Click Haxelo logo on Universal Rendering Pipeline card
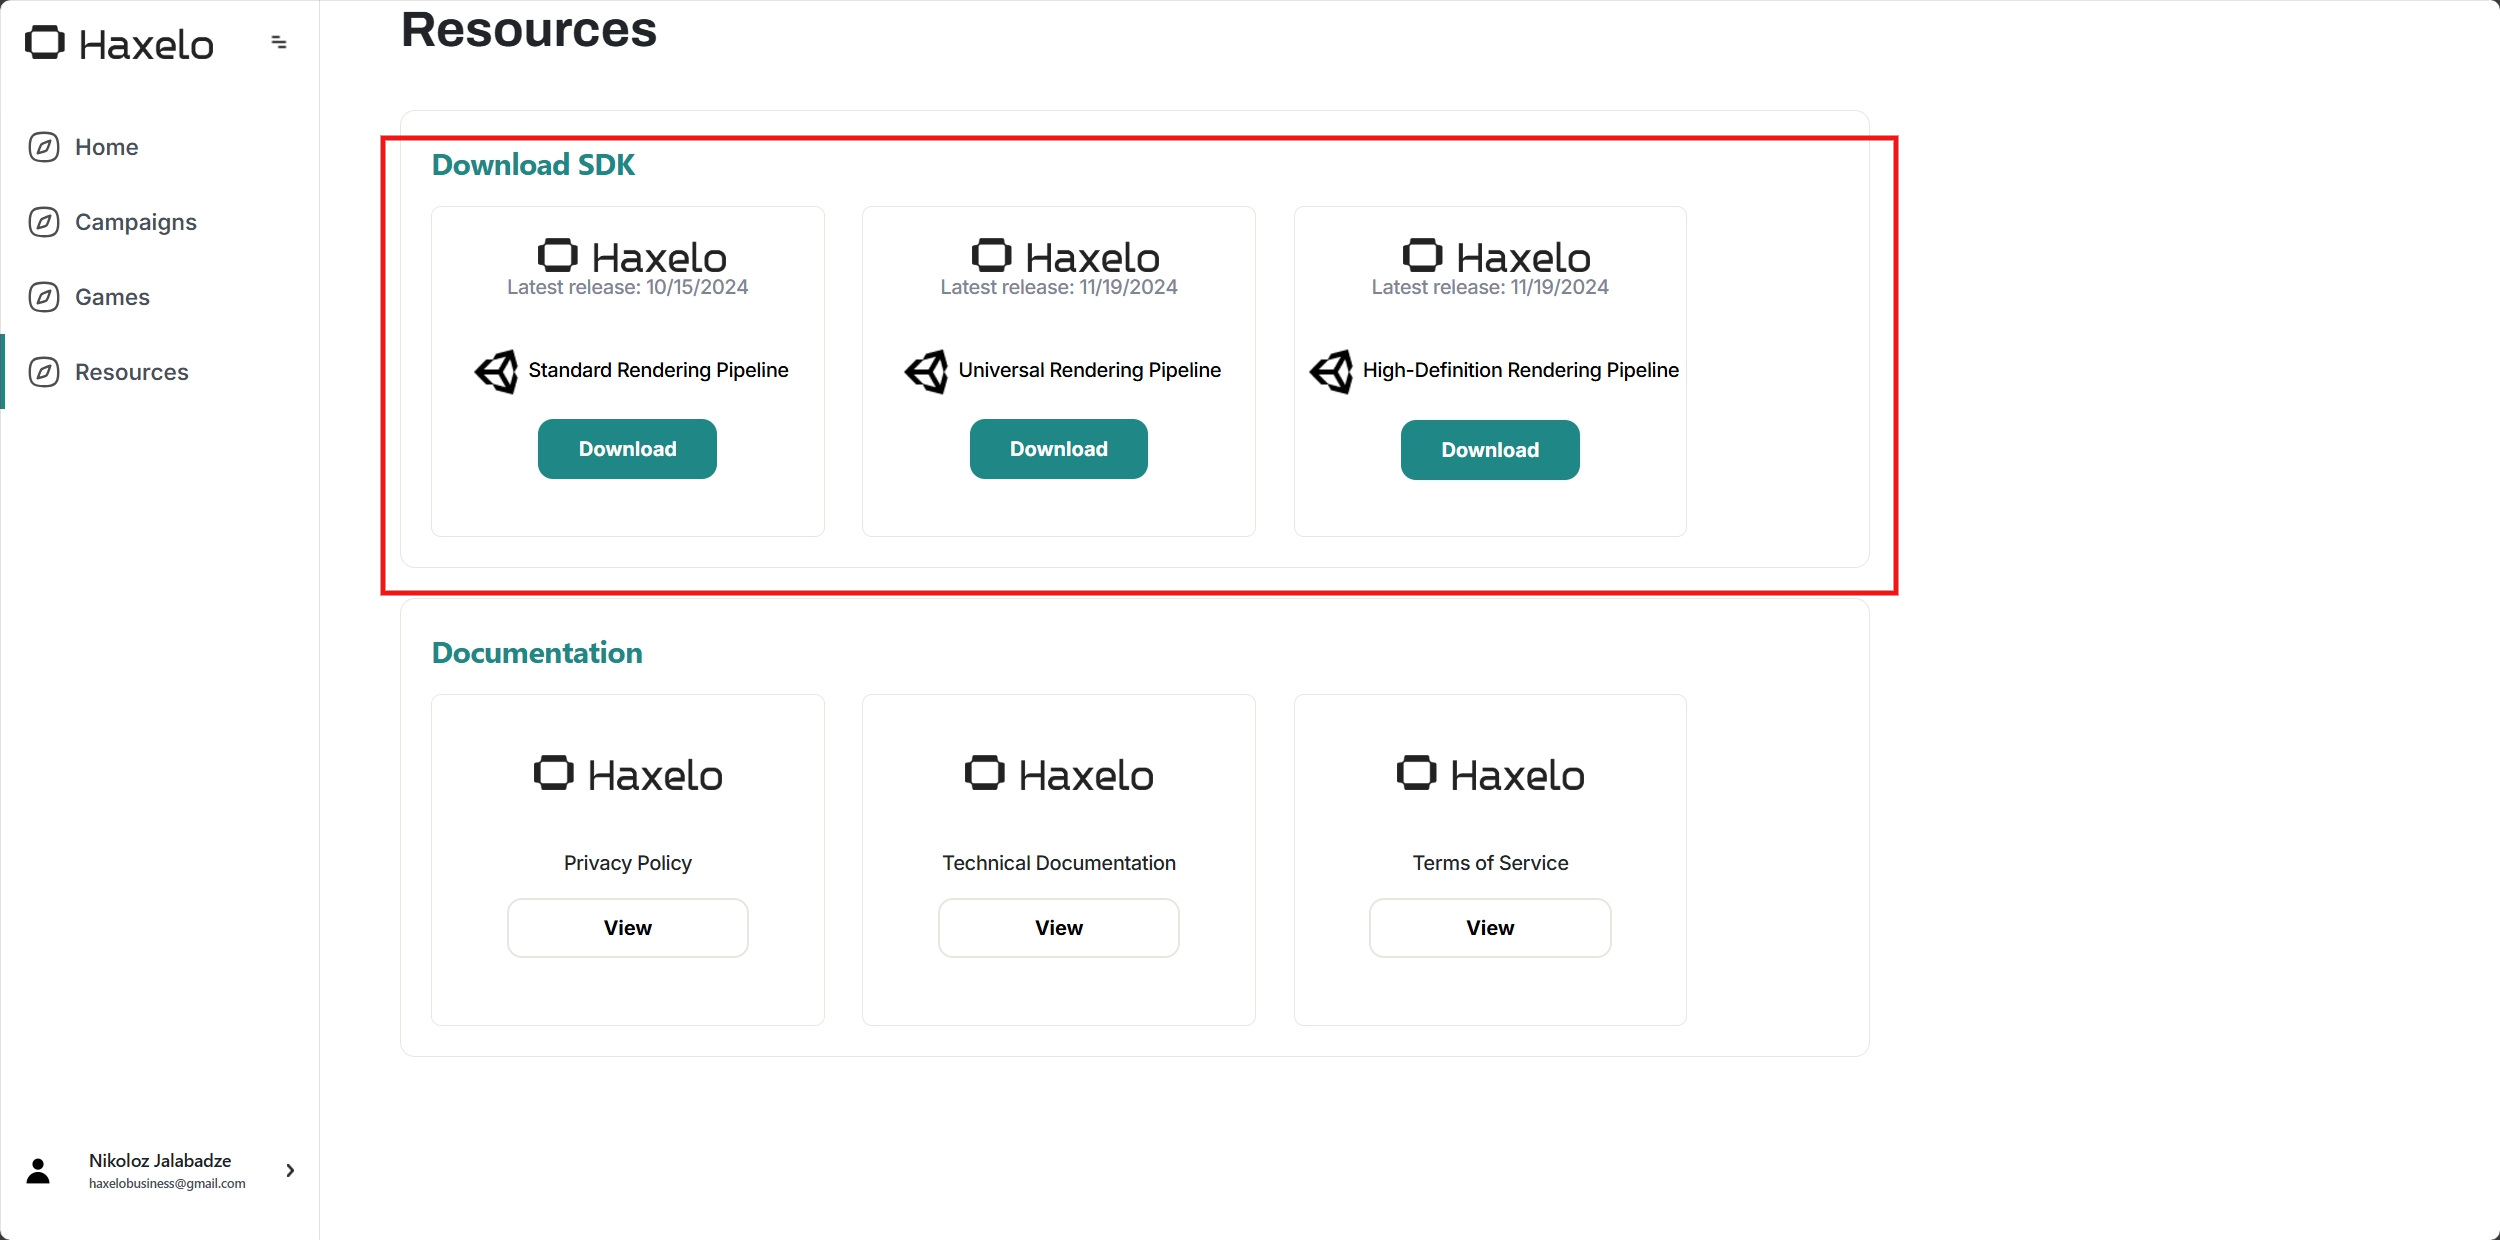 (x=1065, y=257)
